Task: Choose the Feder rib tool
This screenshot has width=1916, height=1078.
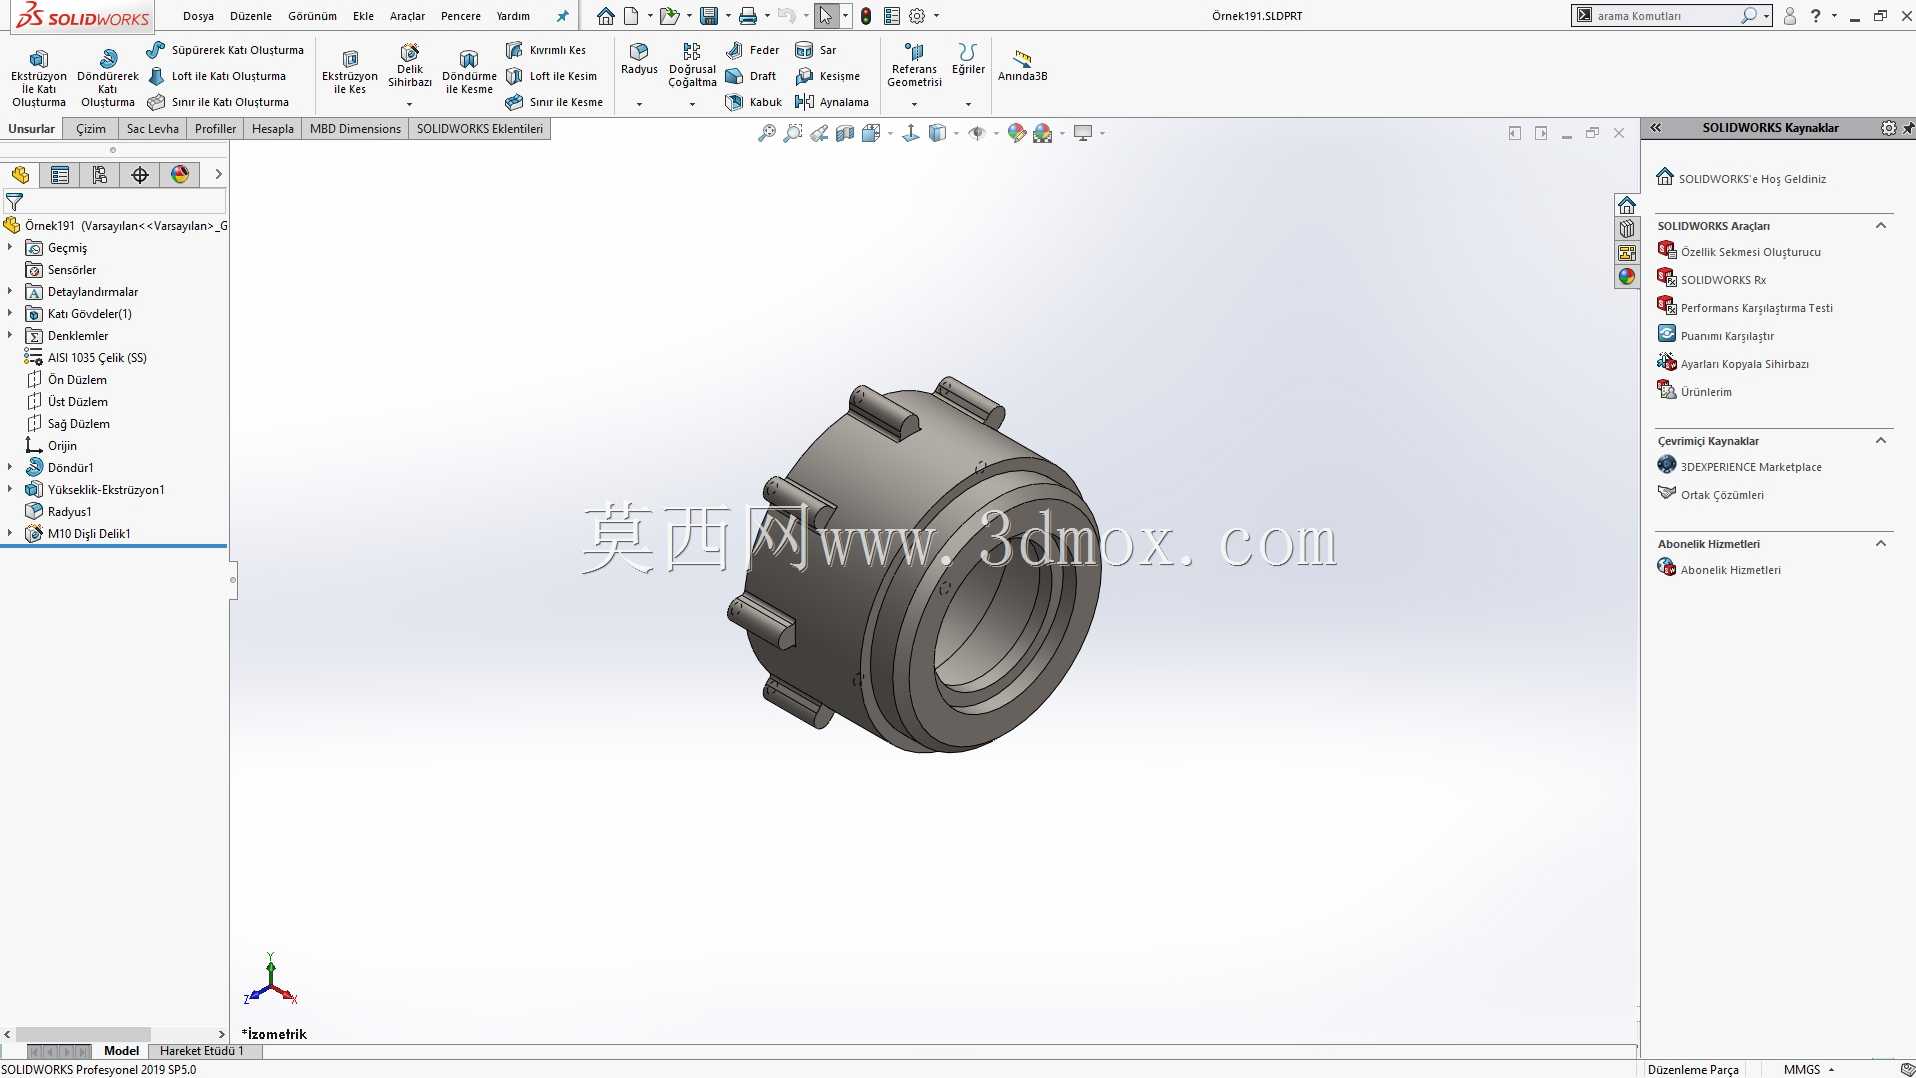Action: coord(752,50)
